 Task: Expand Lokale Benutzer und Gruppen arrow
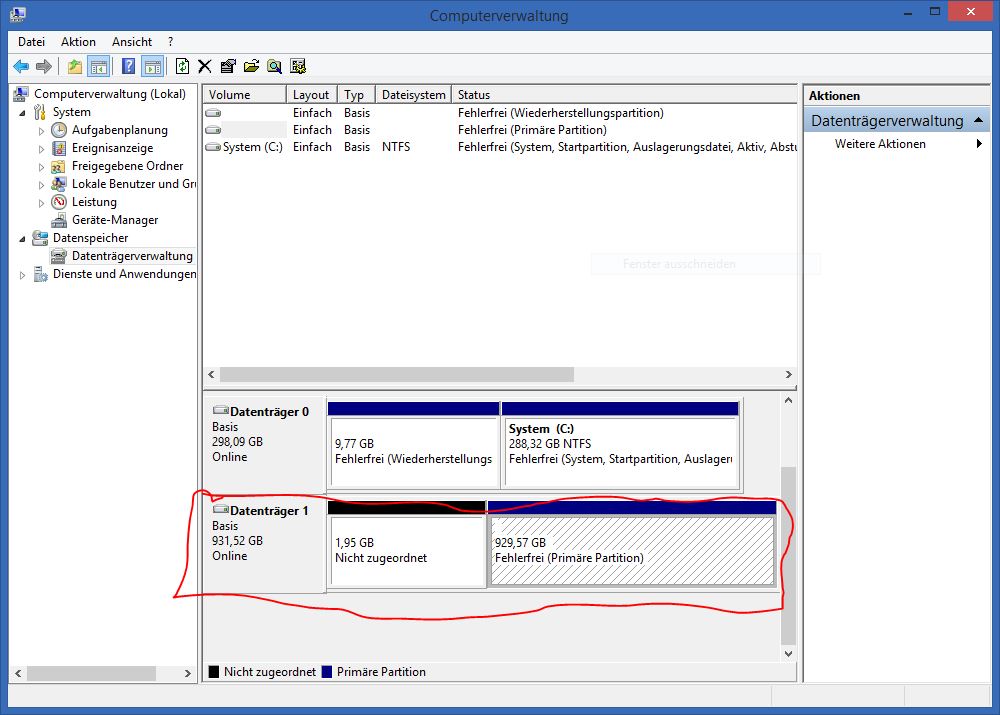41,184
